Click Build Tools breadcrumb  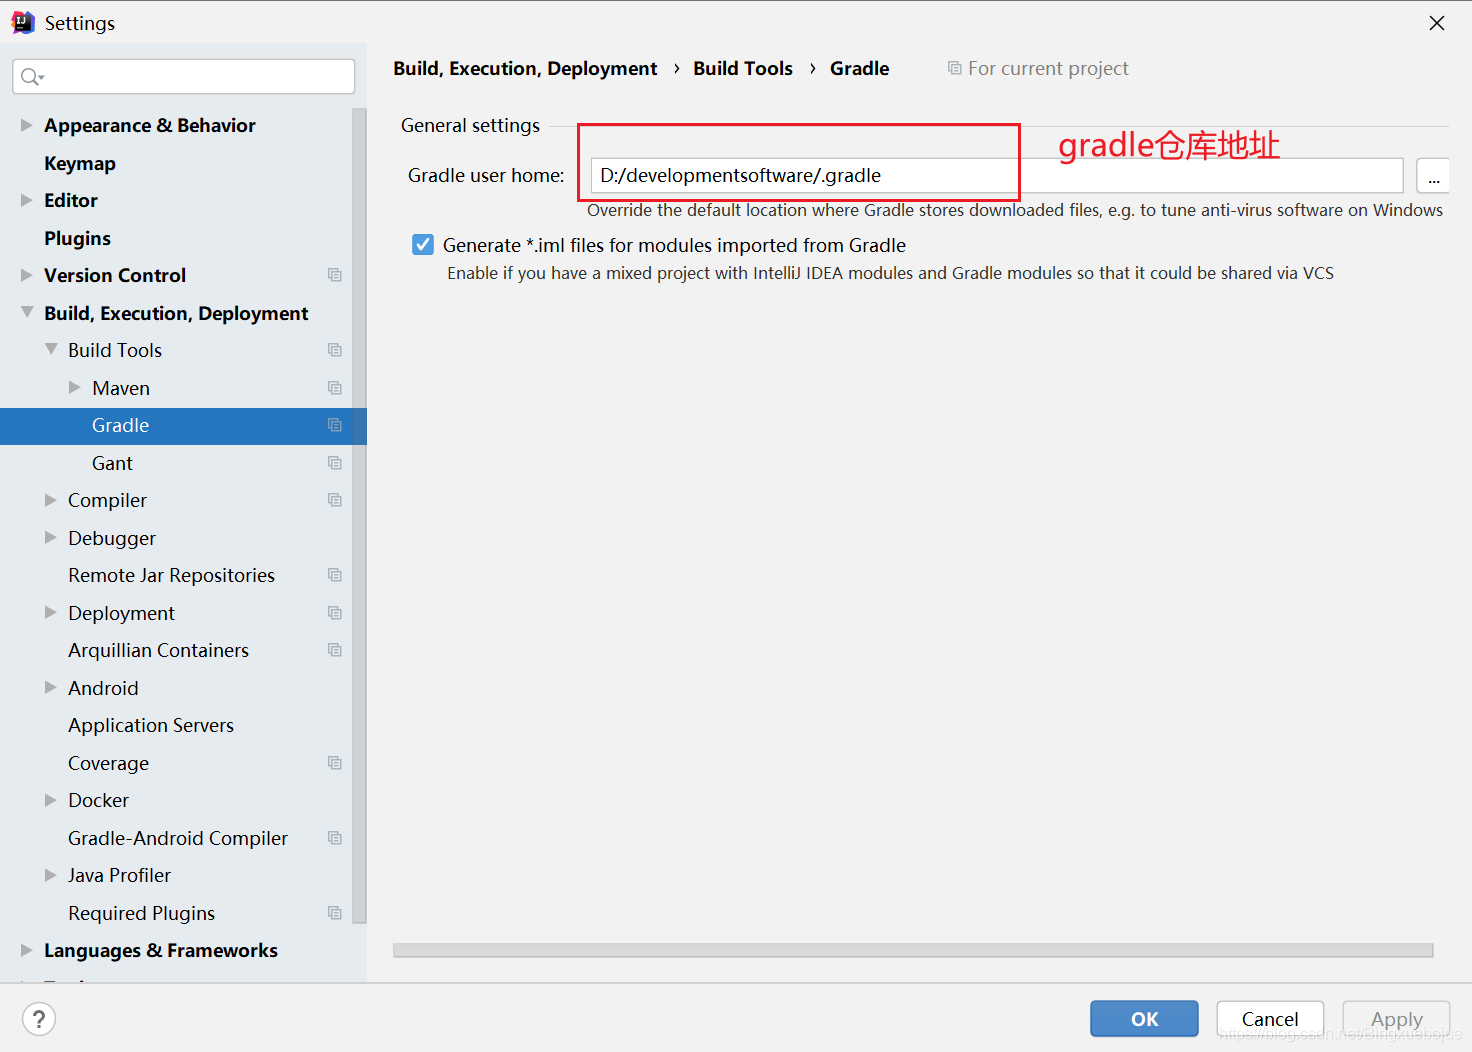(x=743, y=68)
